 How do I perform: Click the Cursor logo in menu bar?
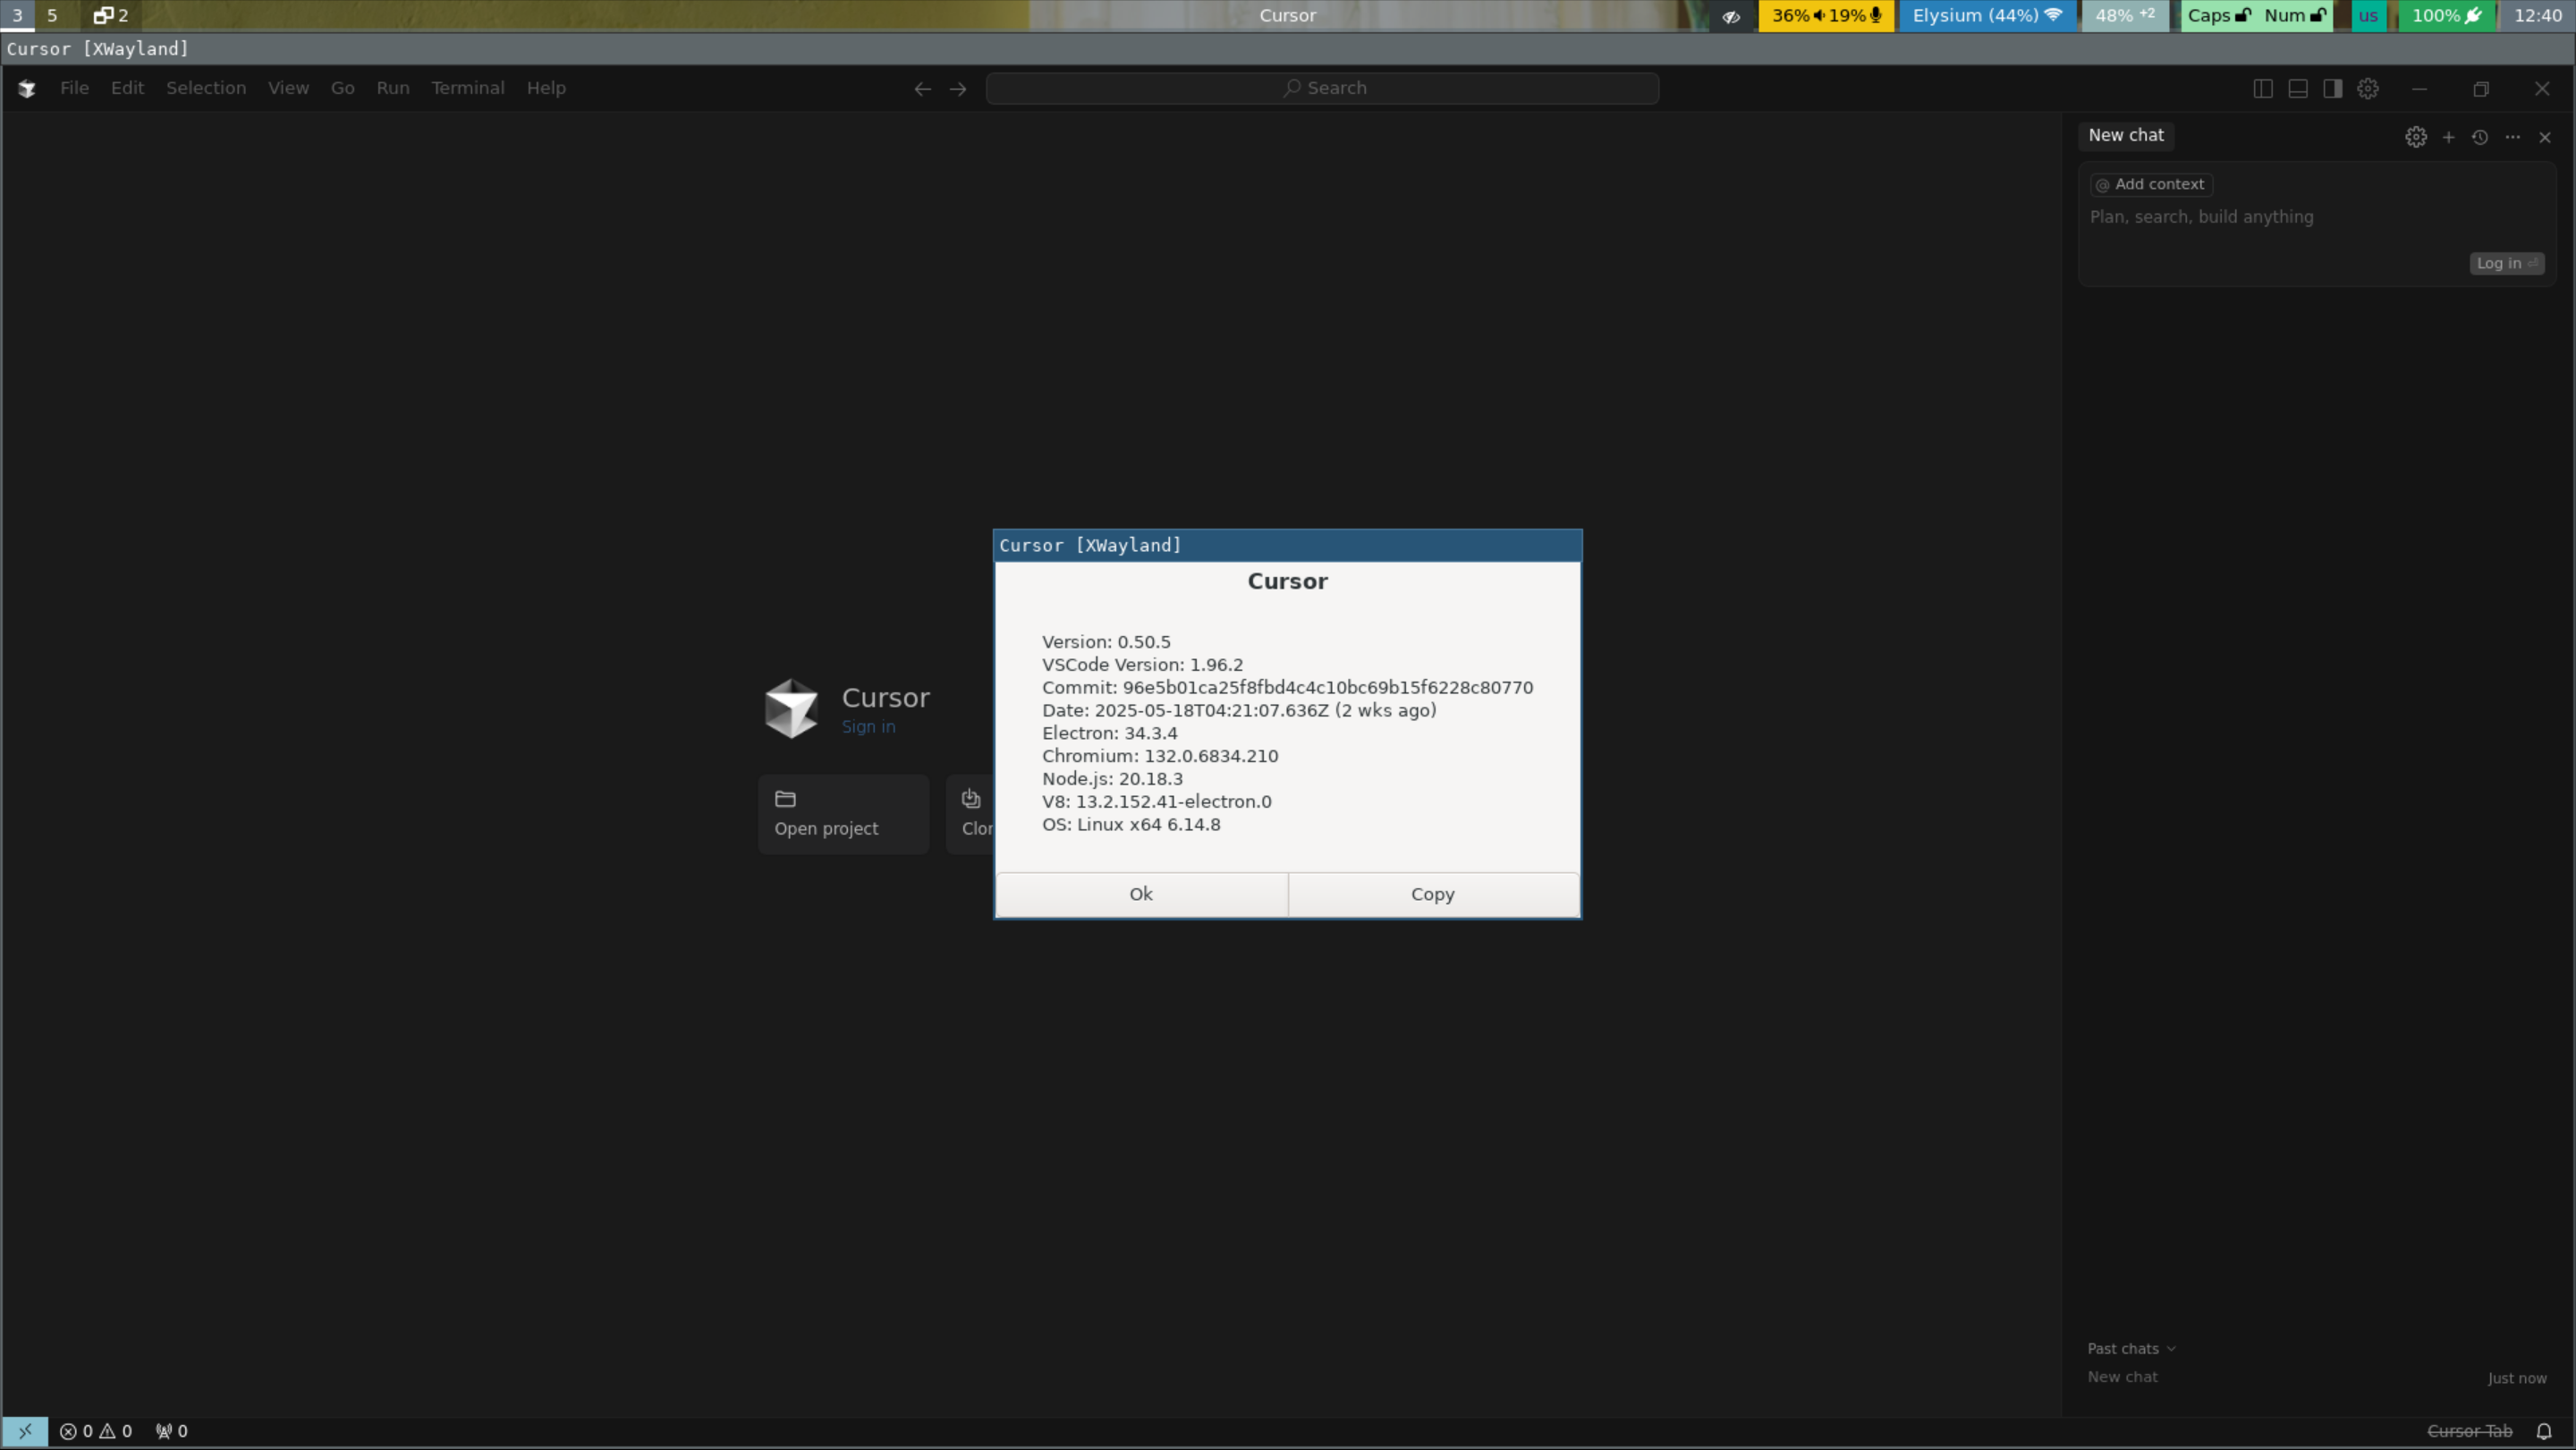pyautogui.click(x=27, y=88)
